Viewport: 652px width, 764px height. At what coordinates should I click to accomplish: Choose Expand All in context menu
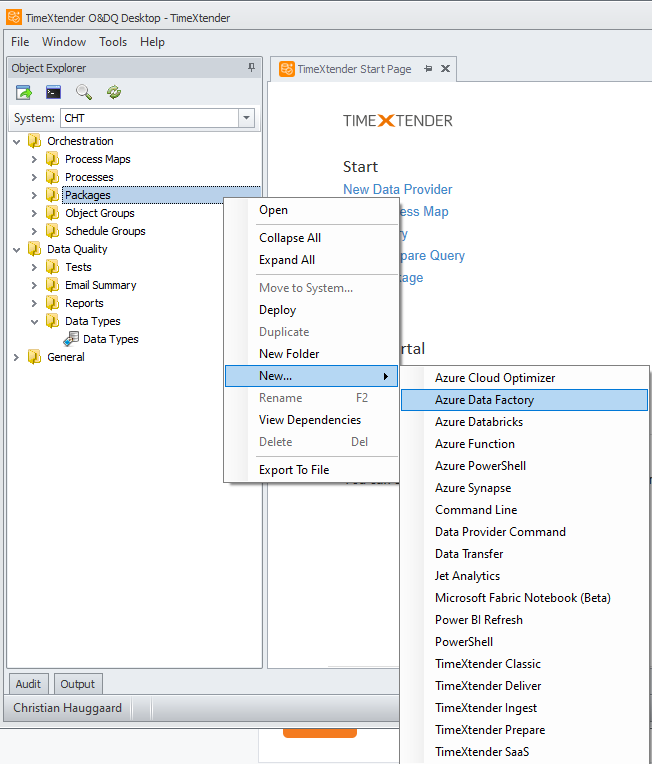tap(311, 260)
